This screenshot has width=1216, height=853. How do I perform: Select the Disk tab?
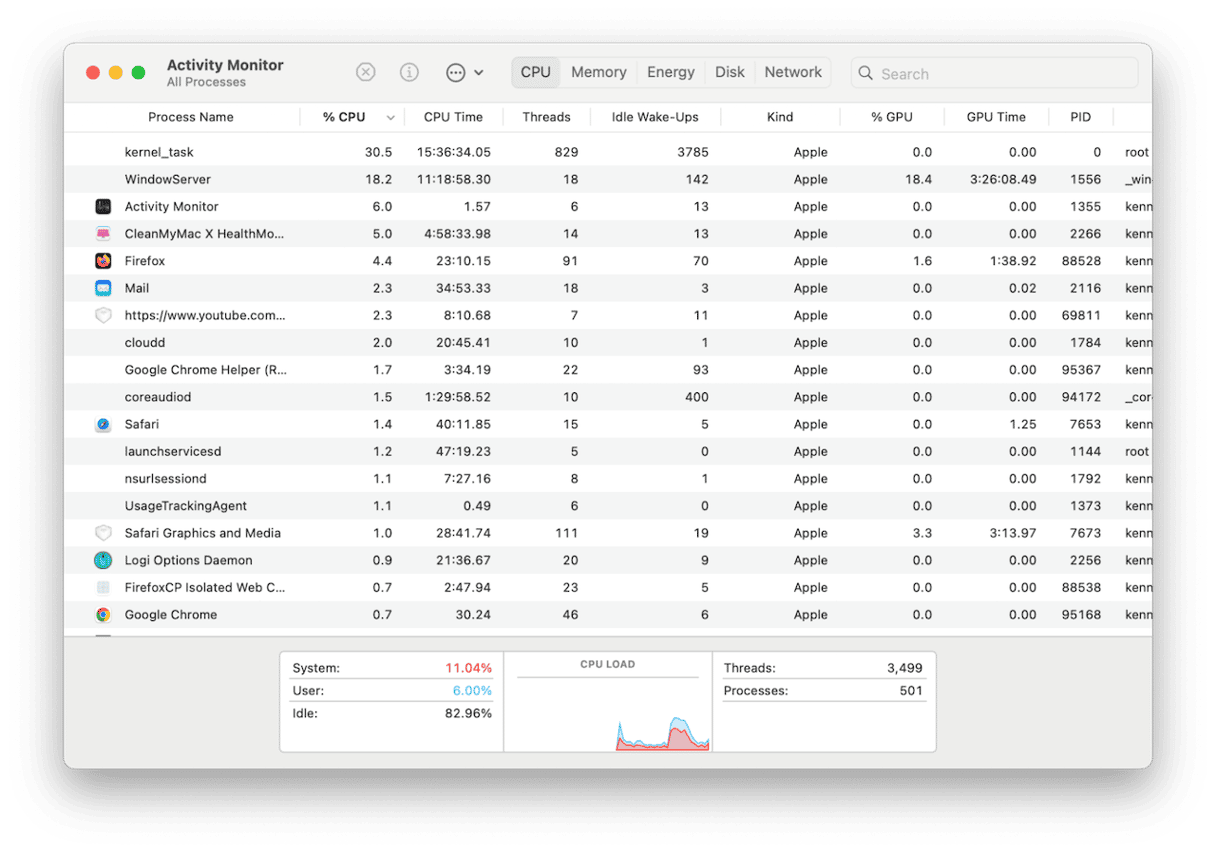click(x=729, y=72)
